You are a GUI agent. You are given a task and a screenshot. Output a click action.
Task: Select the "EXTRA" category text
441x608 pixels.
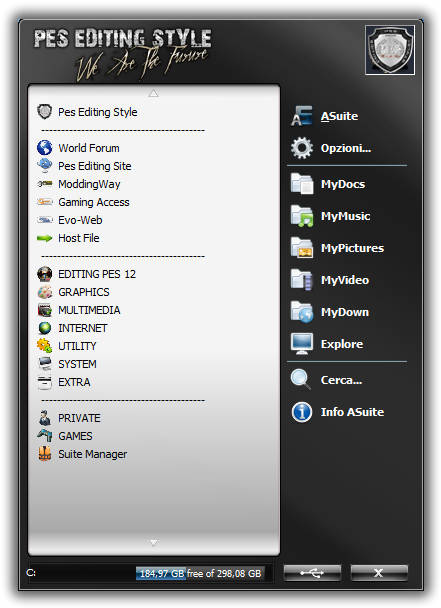coord(74,382)
